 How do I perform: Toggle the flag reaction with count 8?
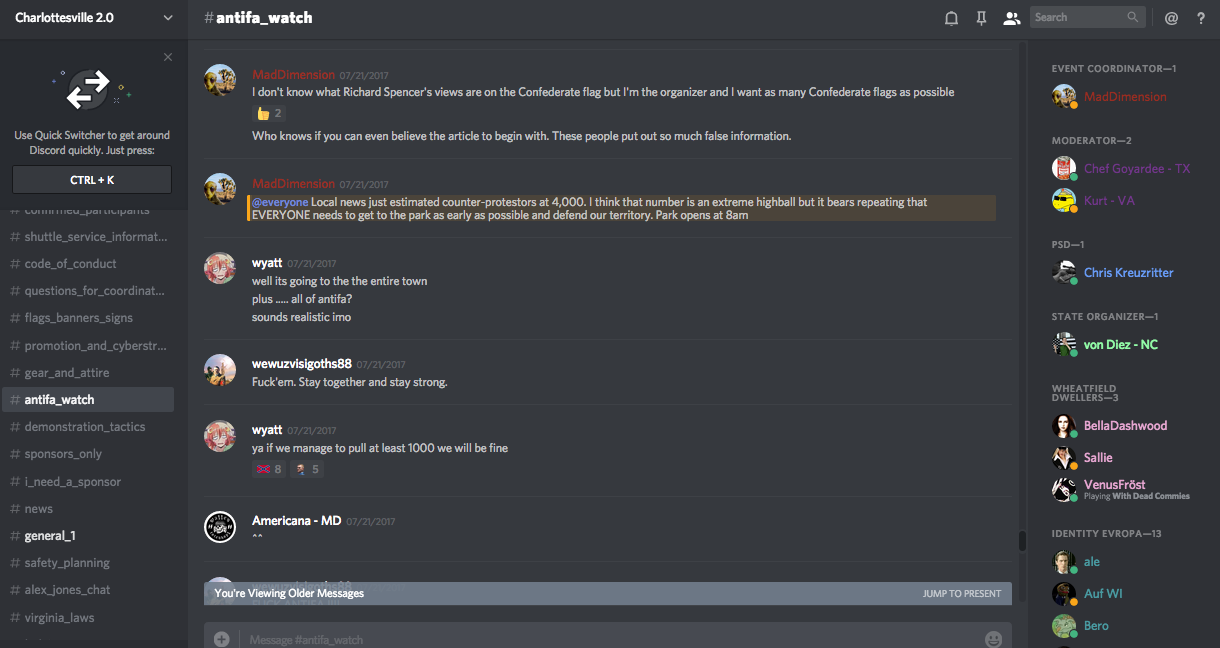[269, 469]
